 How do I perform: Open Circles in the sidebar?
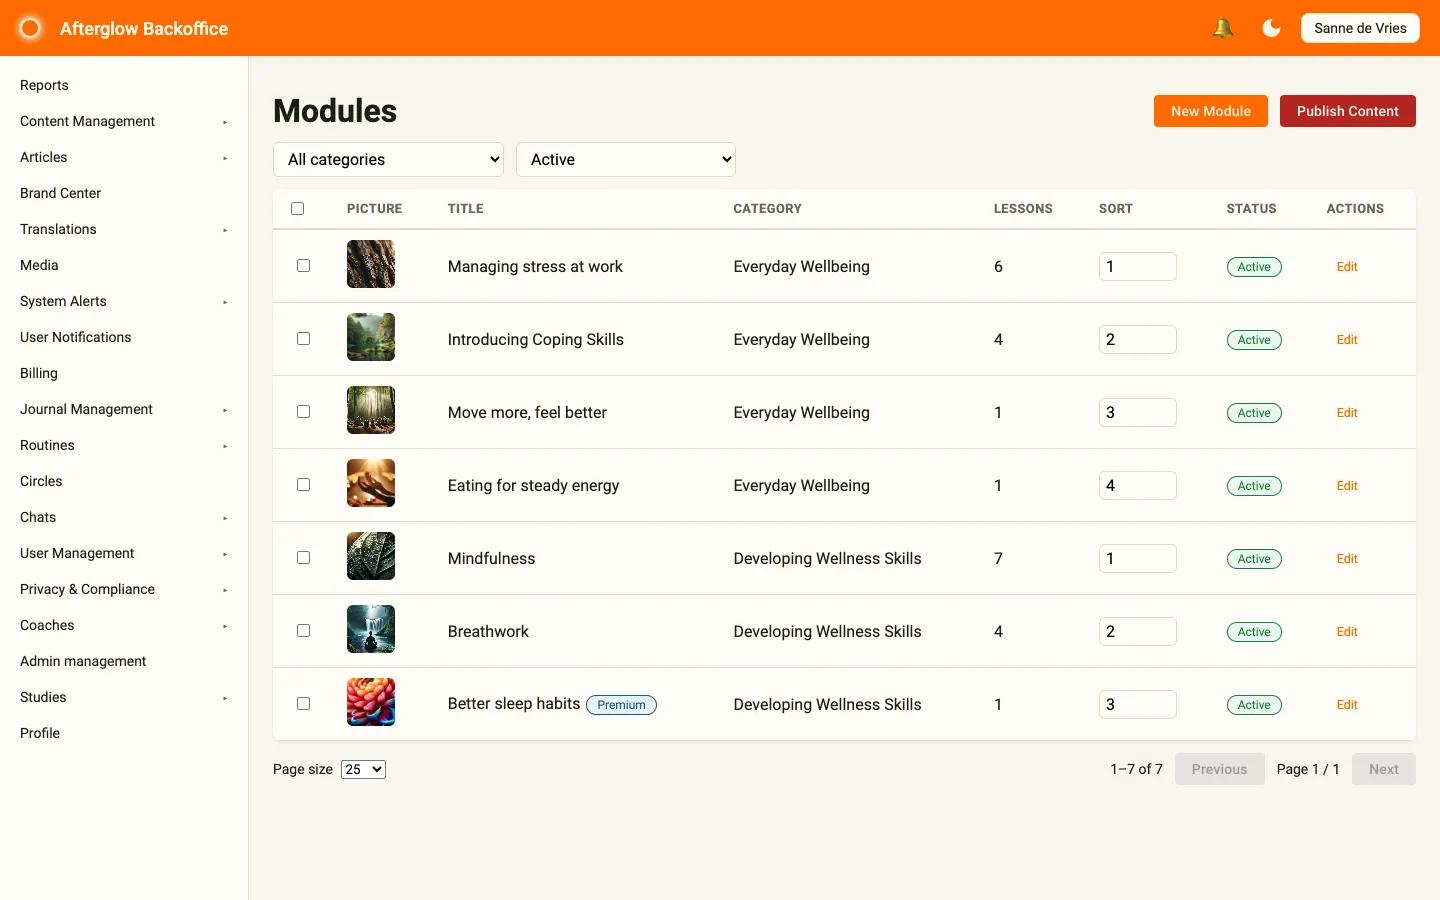tap(41, 481)
